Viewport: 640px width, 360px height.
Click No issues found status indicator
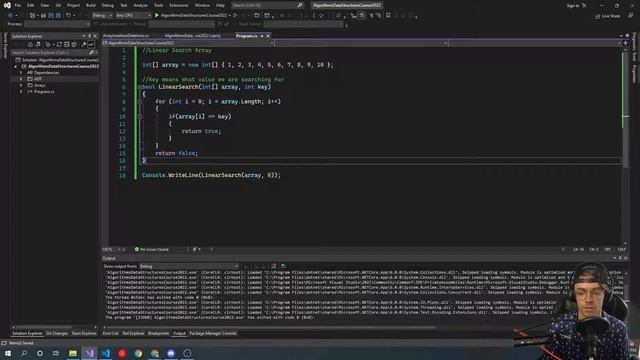151,249
